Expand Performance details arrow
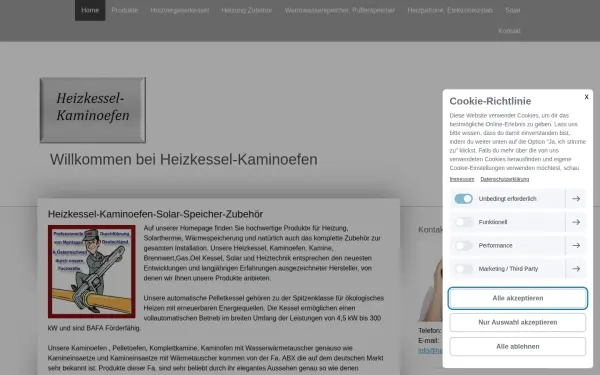600x375 pixels. [x=576, y=245]
